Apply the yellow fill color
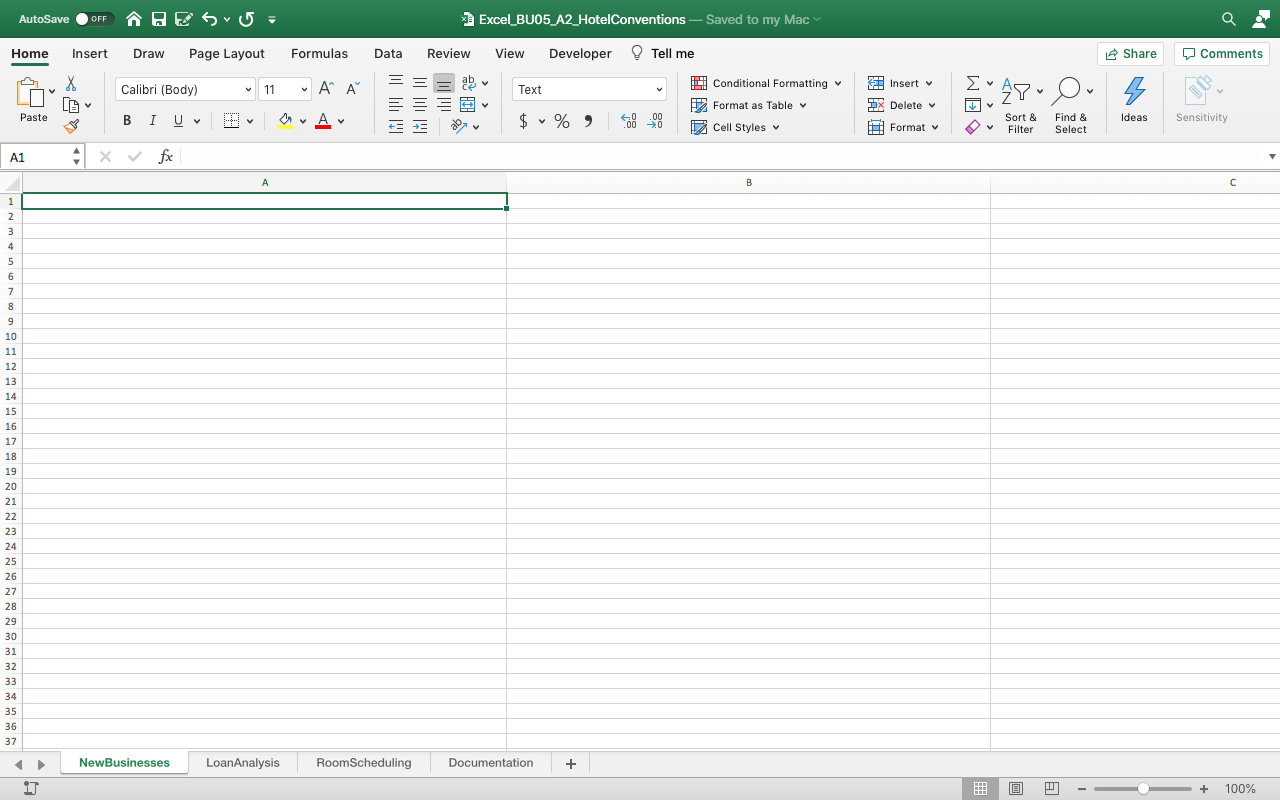 click(285, 121)
